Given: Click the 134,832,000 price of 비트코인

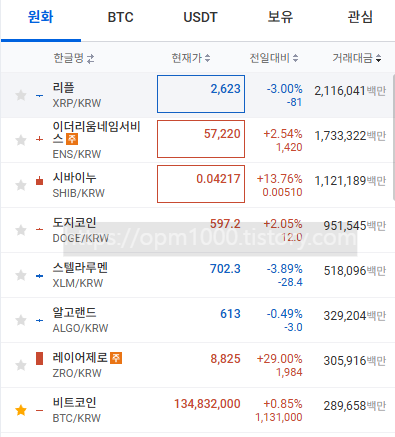Looking at the screenshot, I should [207, 404].
